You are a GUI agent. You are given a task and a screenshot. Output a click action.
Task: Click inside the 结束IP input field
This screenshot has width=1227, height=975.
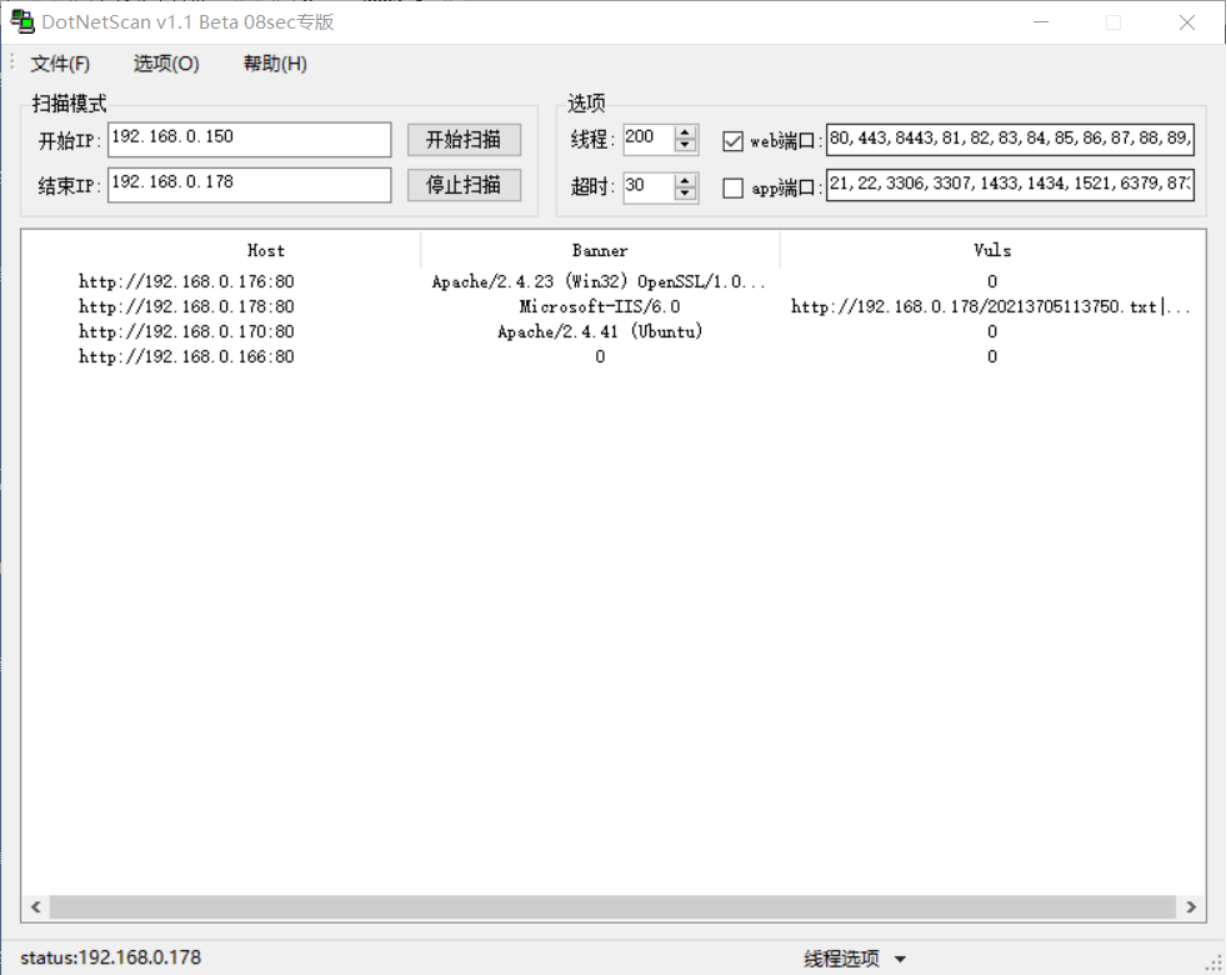248,184
